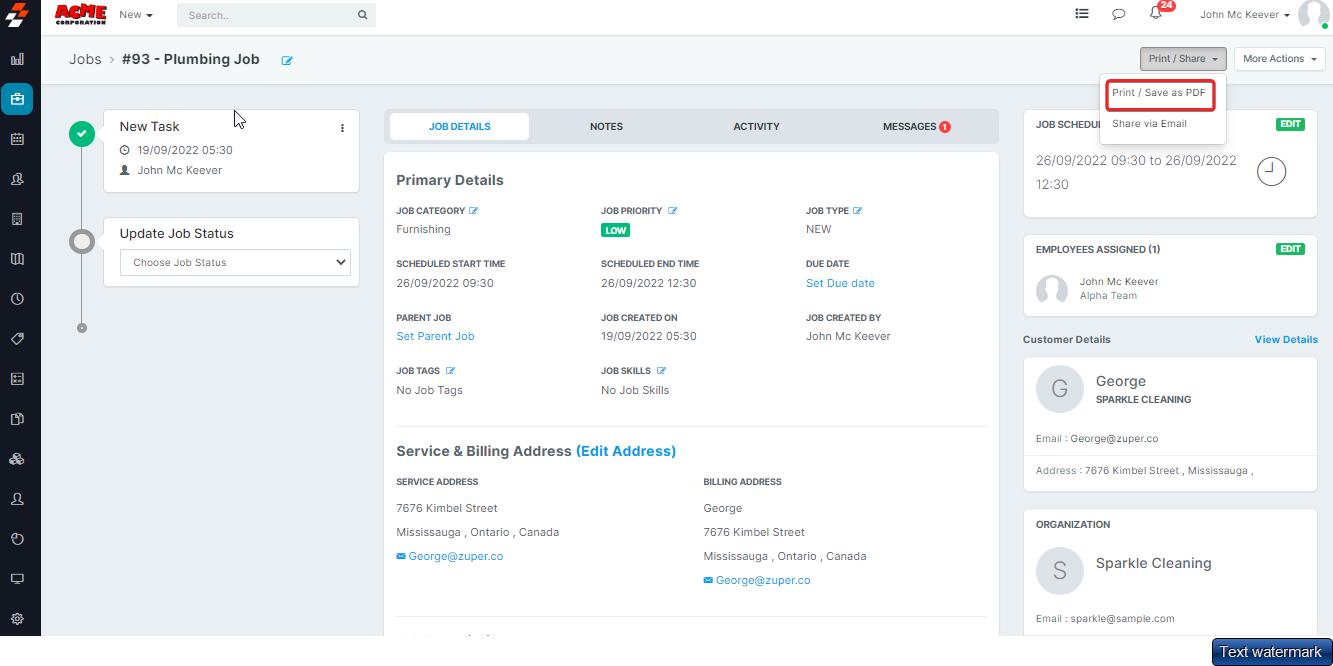Viewport: 1333px width, 666px height.
Task: Click the Set Due date link
Action: (840, 283)
